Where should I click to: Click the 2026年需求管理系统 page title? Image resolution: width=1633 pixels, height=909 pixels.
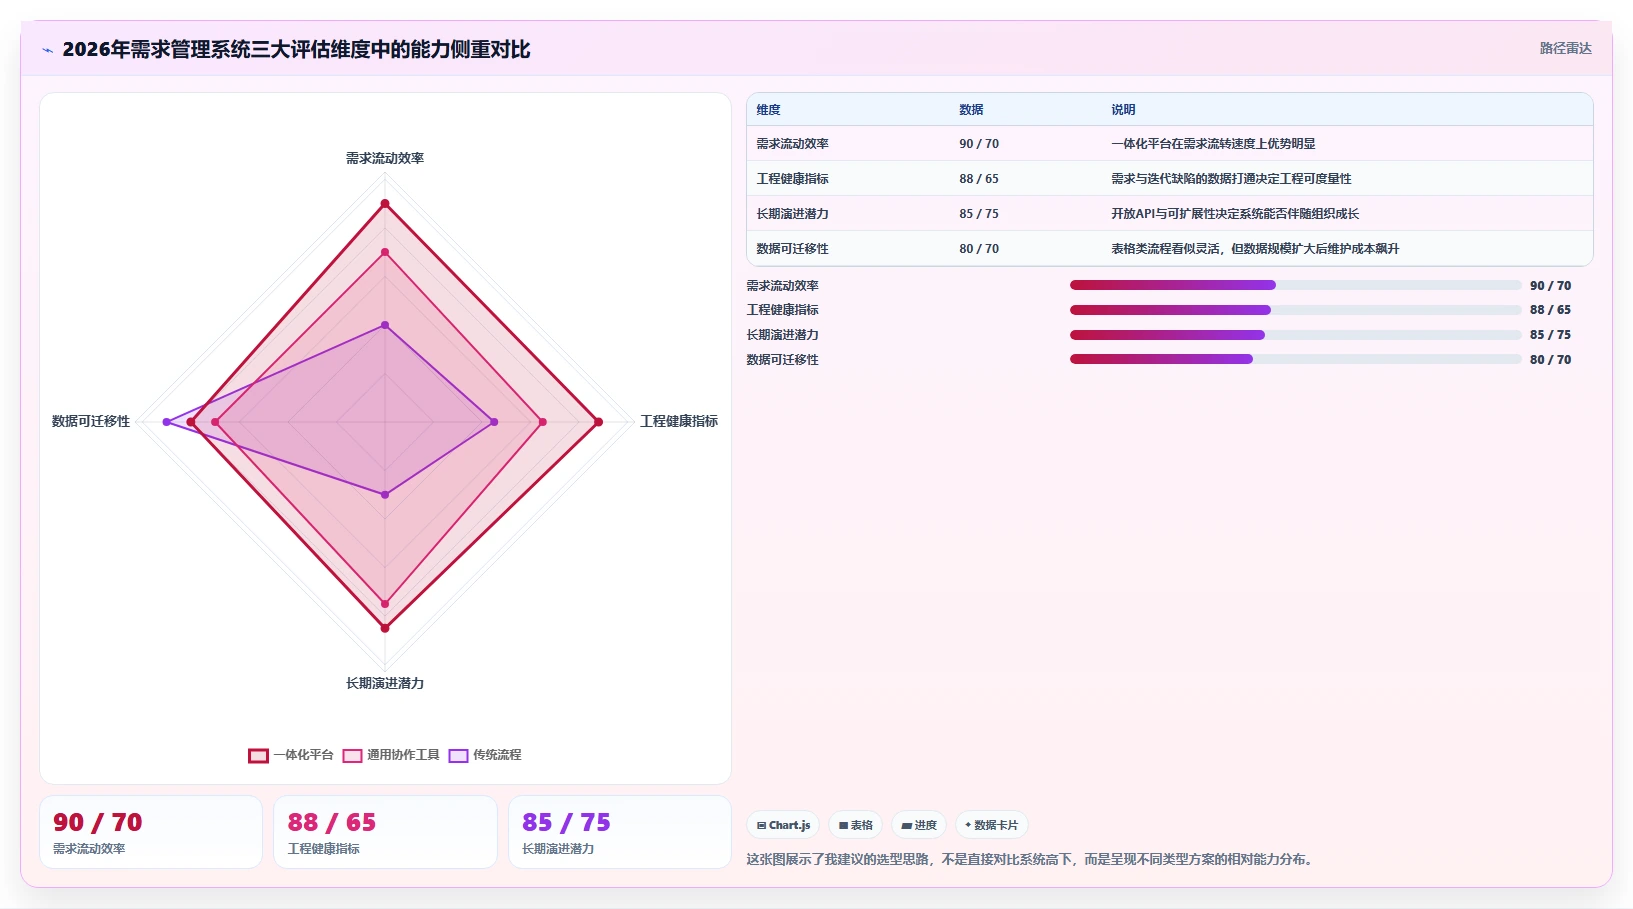[x=296, y=50]
